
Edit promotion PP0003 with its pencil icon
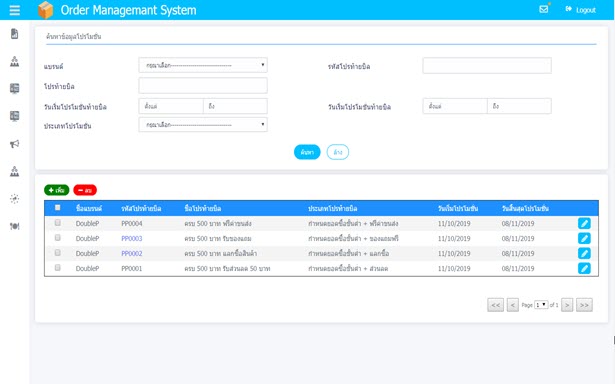[584, 238]
